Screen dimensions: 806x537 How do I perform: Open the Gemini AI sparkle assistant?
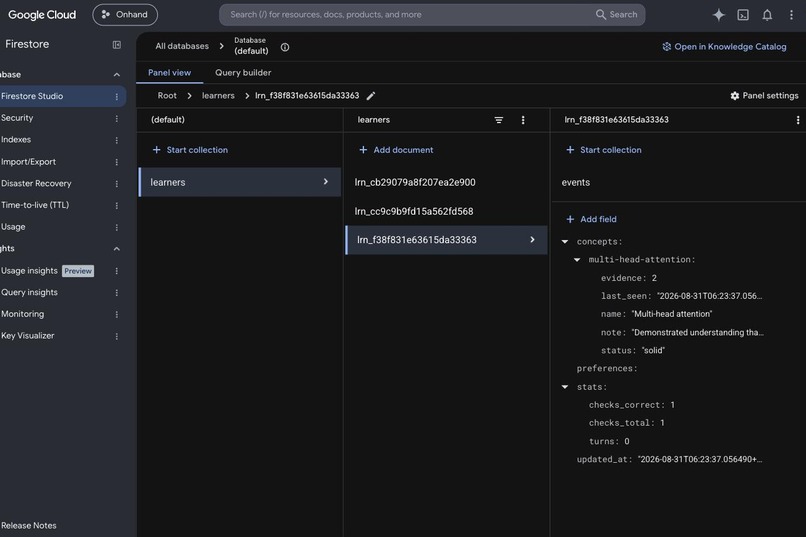point(719,15)
